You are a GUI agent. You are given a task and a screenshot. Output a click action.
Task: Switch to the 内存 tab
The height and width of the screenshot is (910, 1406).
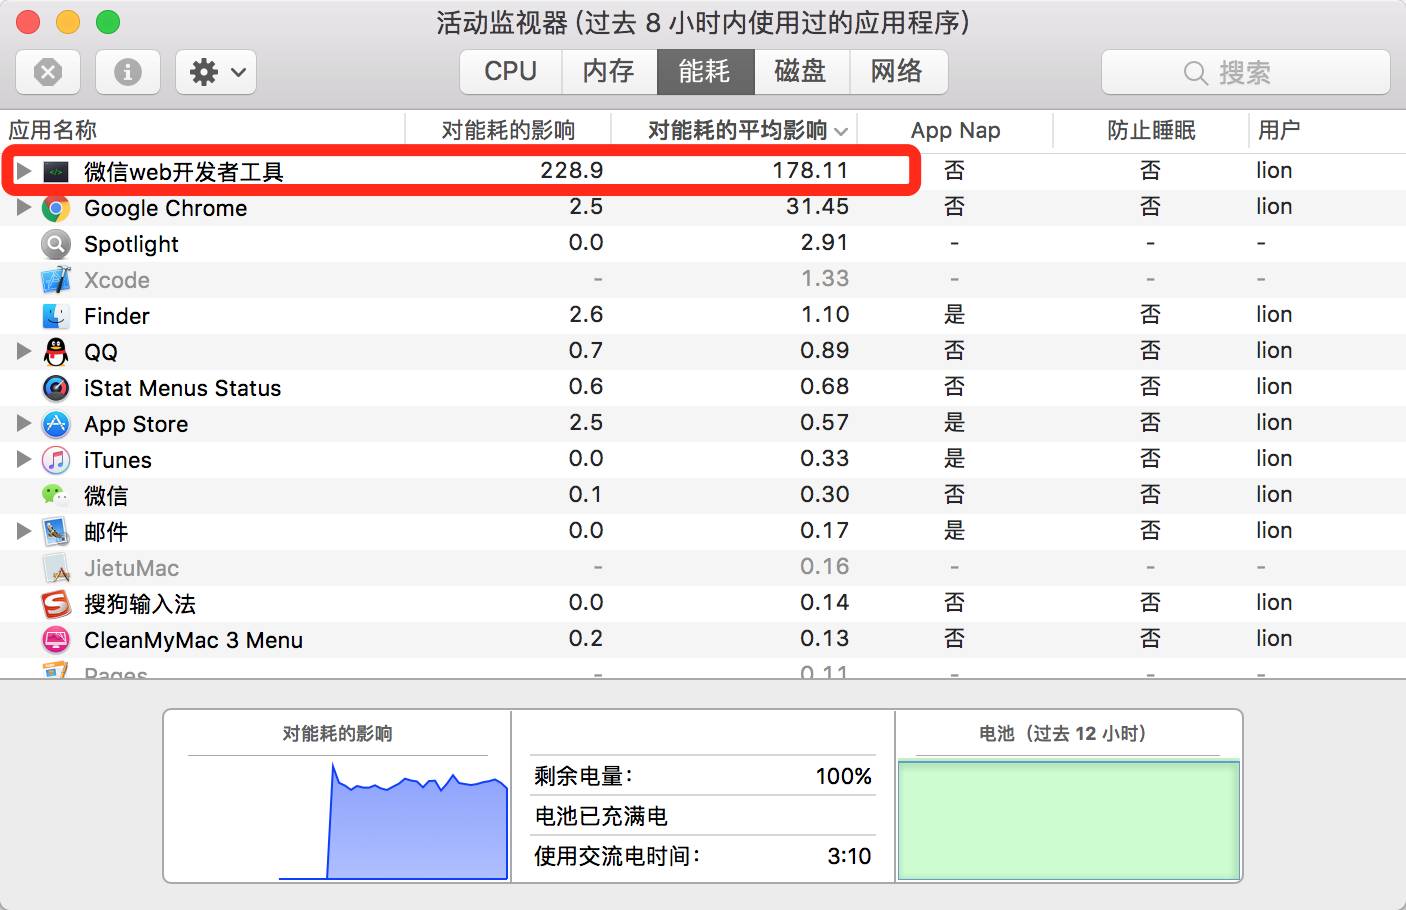(608, 72)
